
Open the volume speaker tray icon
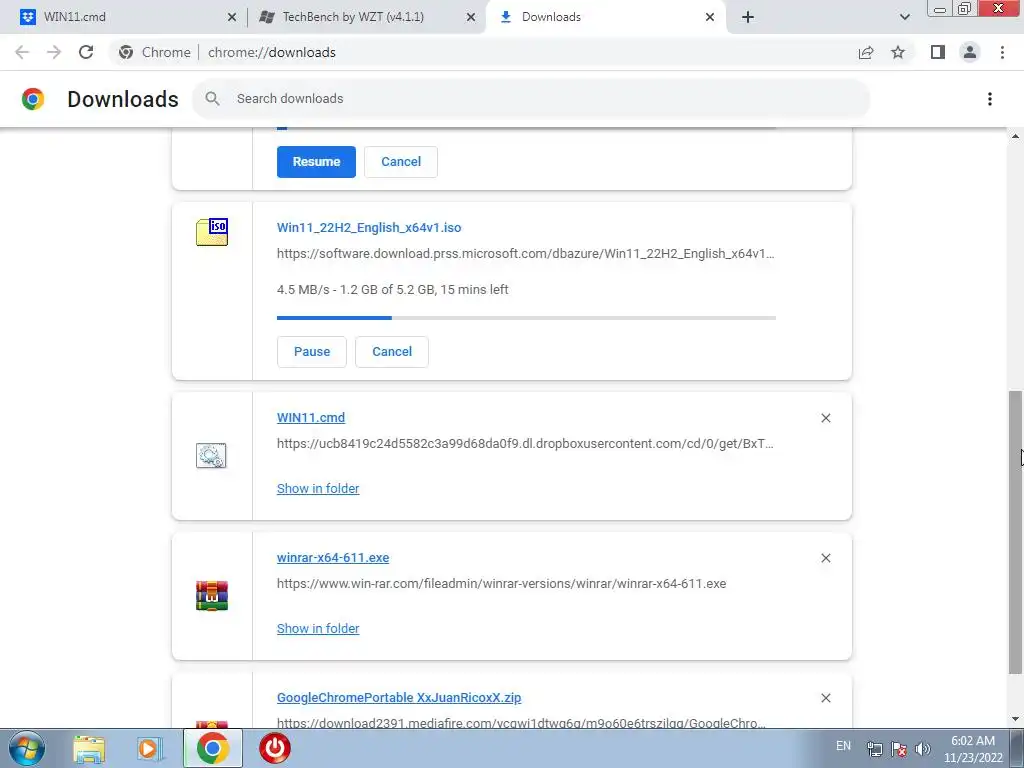[923, 749]
